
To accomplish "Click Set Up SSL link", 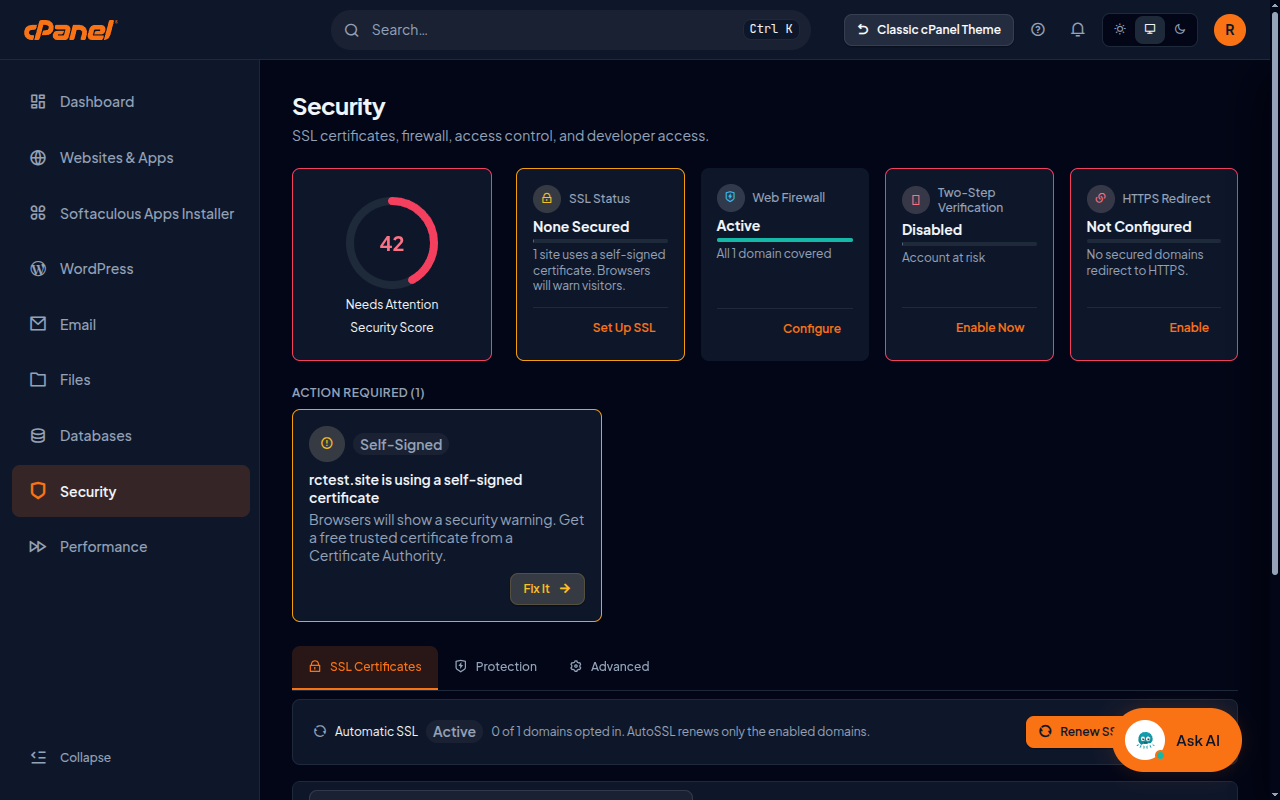I will 624,328.
